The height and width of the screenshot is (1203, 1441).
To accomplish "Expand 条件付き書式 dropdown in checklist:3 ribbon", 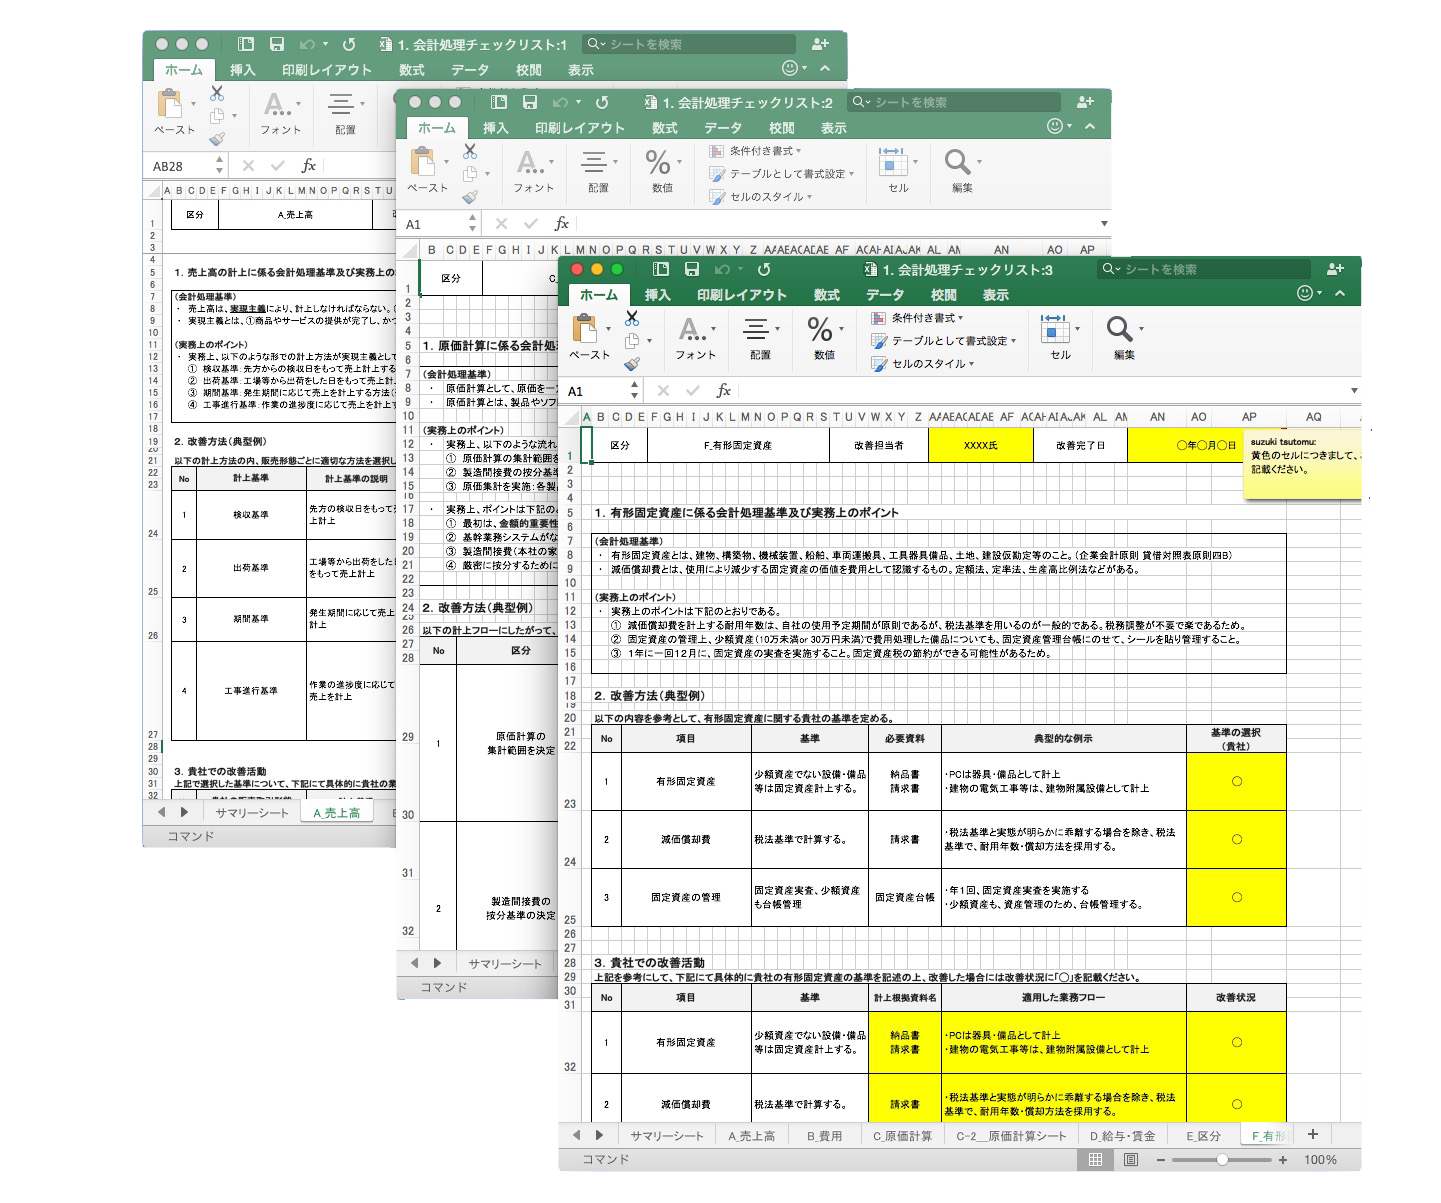I will (918, 318).
